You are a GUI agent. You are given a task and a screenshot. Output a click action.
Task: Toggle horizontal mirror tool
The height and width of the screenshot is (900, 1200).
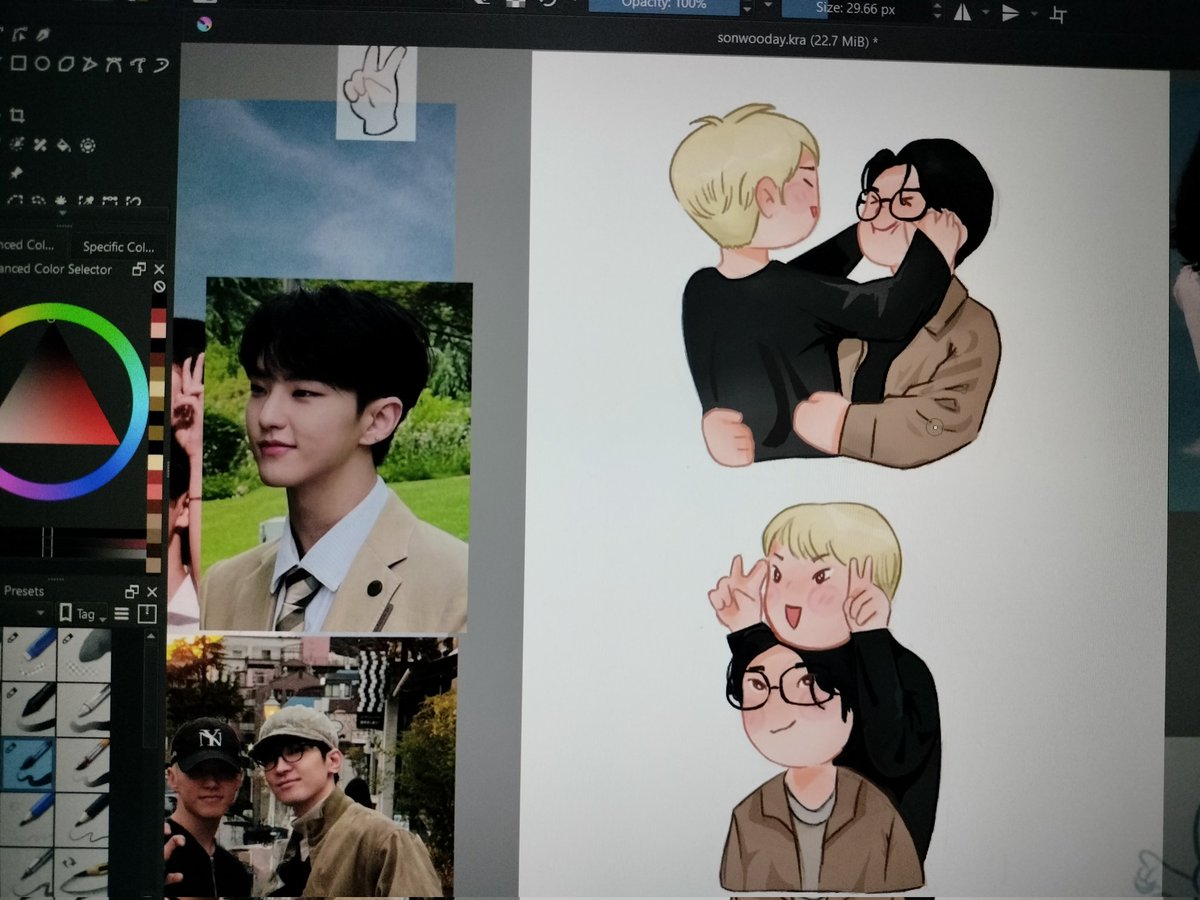pyautogui.click(x=963, y=13)
